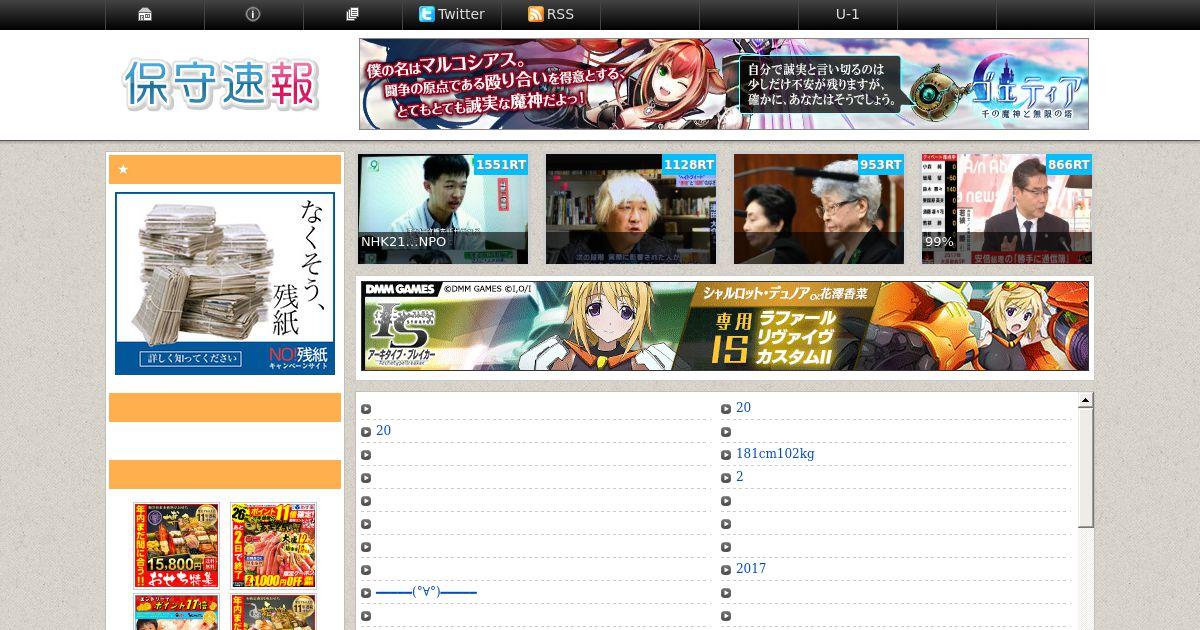
Task: Click the なくそう、残紙 sidebar ad
Action: (x=225, y=284)
